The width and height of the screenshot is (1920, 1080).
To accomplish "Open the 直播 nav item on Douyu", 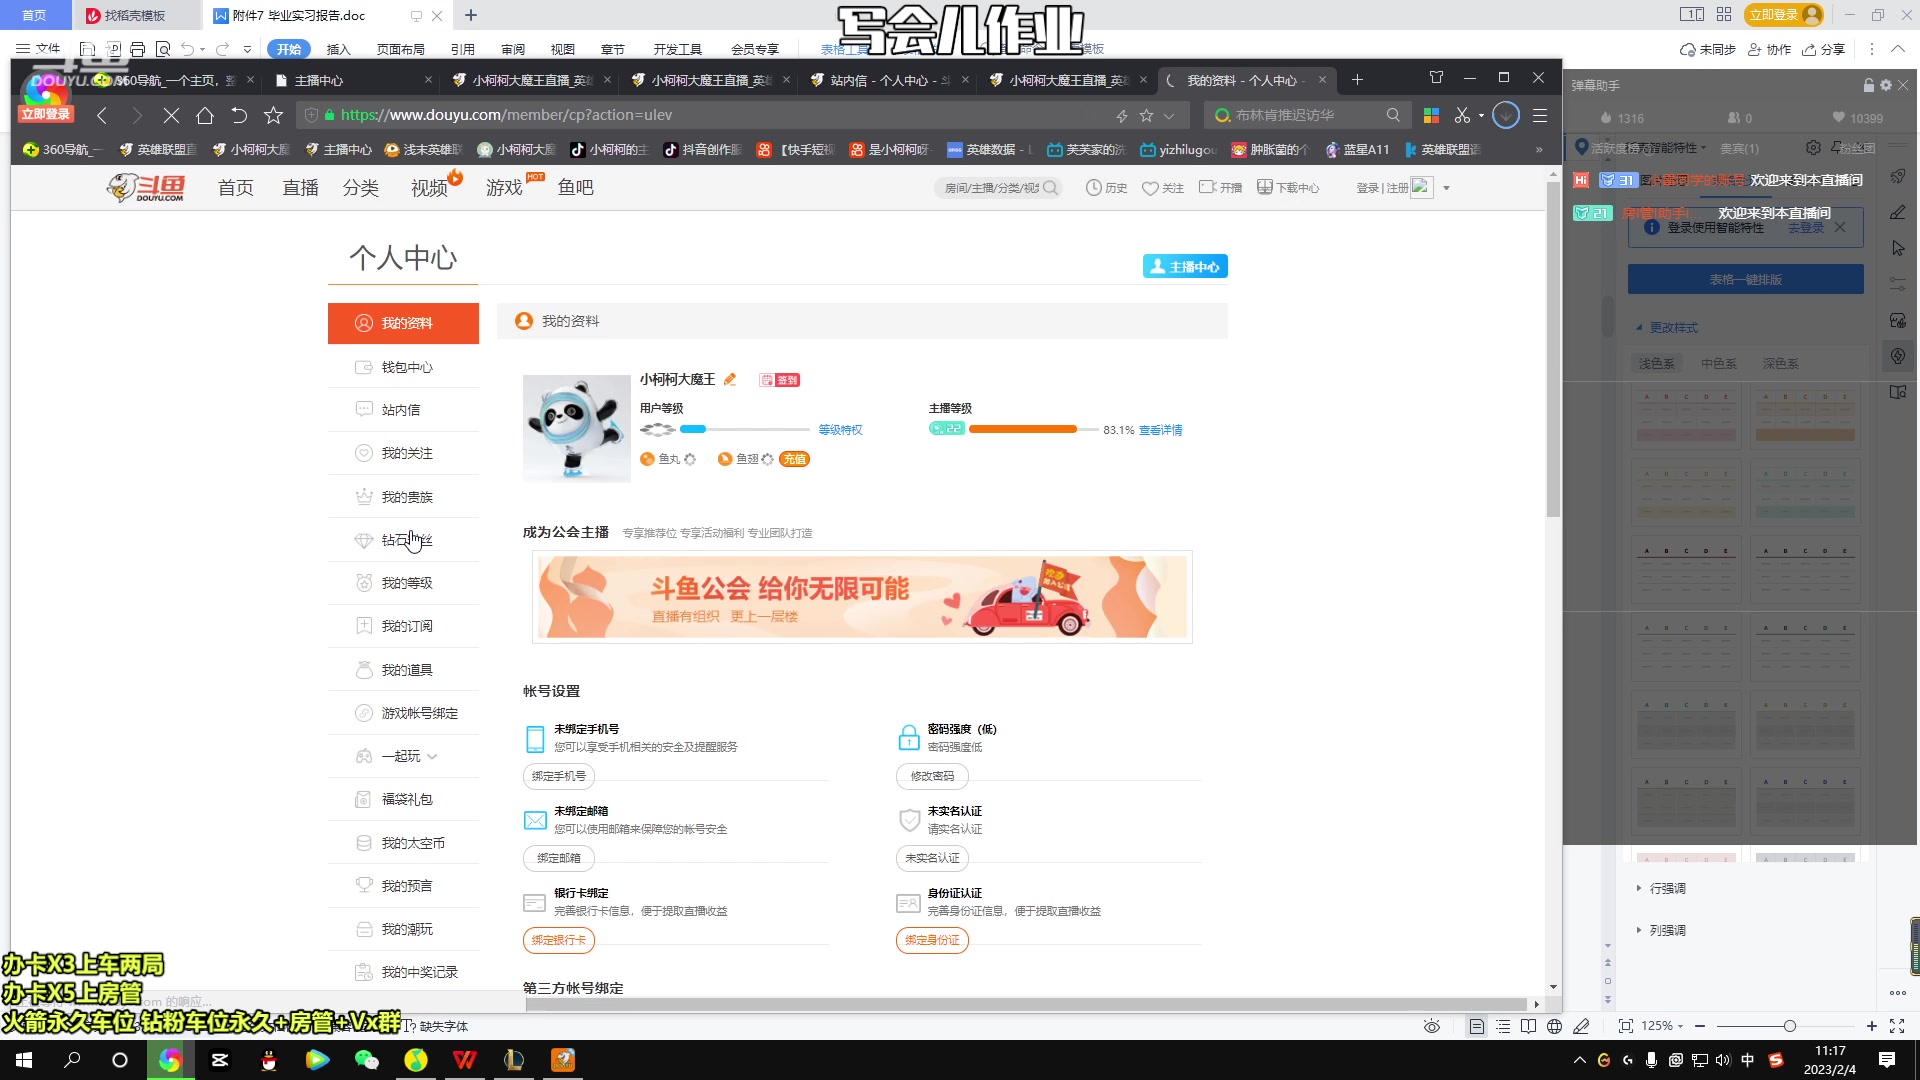I will coord(300,188).
